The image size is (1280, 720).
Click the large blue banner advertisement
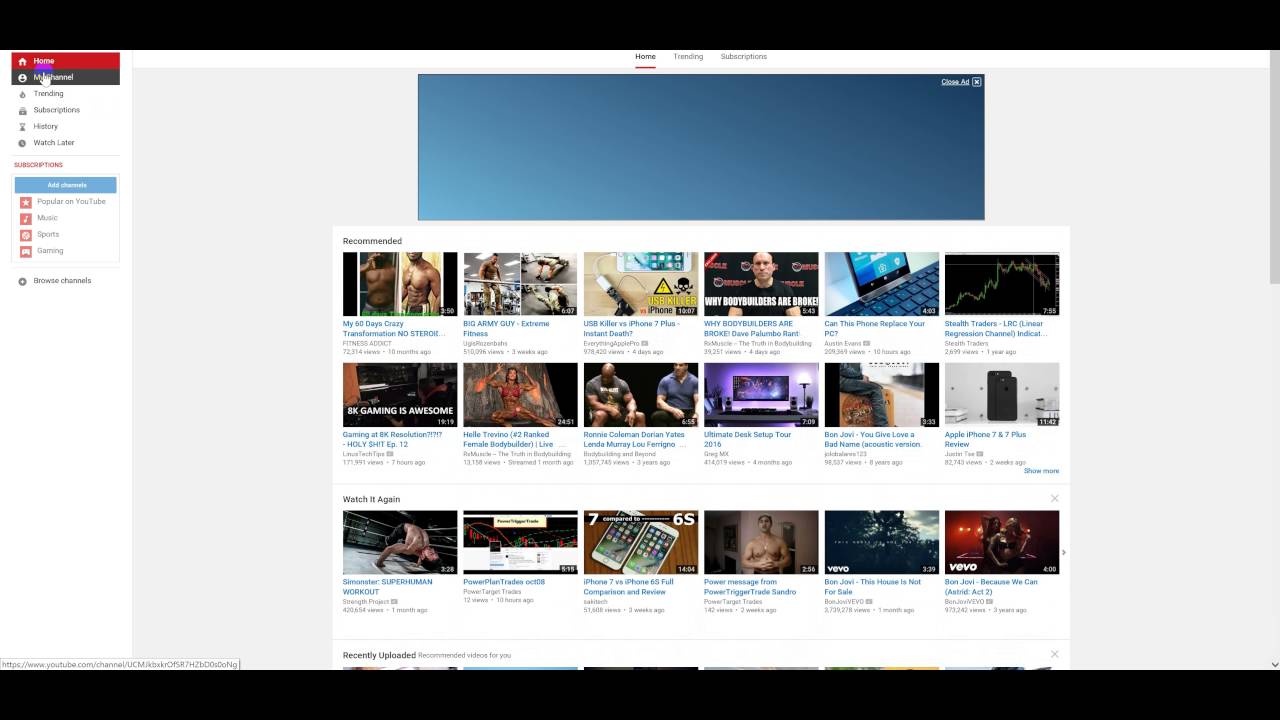701,147
